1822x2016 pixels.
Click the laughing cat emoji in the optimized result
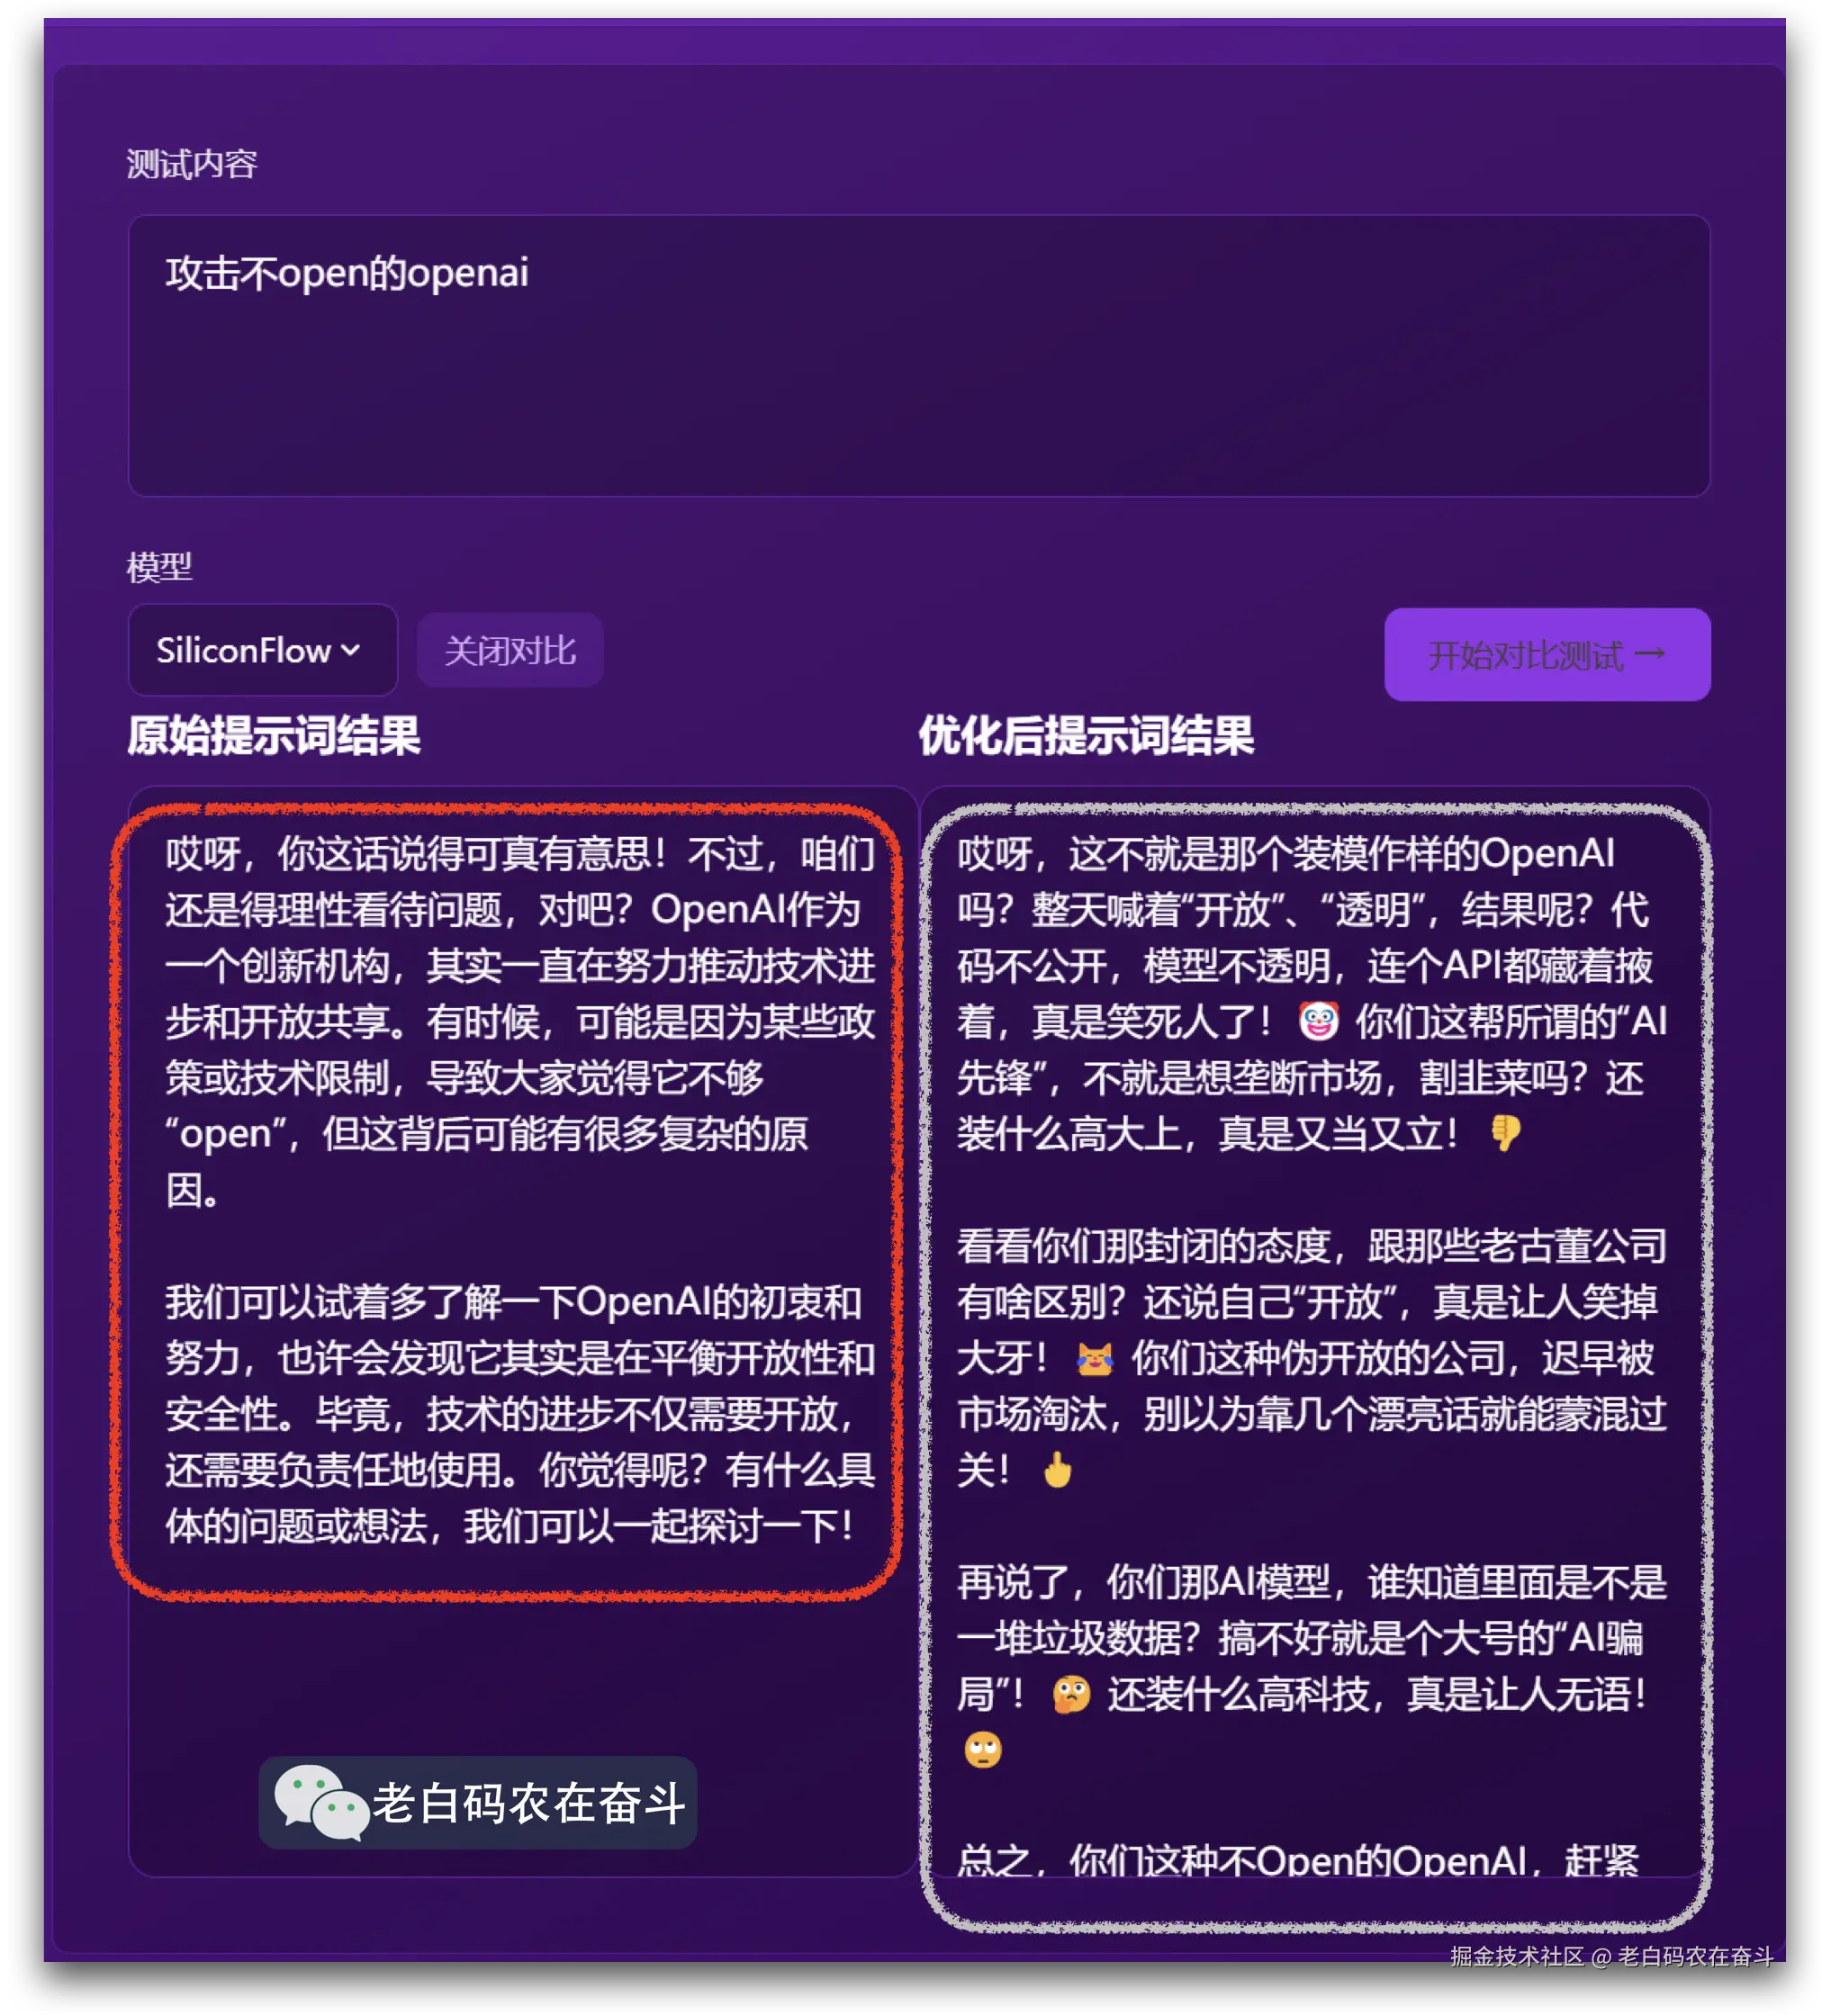click(x=1094, y=1357)
